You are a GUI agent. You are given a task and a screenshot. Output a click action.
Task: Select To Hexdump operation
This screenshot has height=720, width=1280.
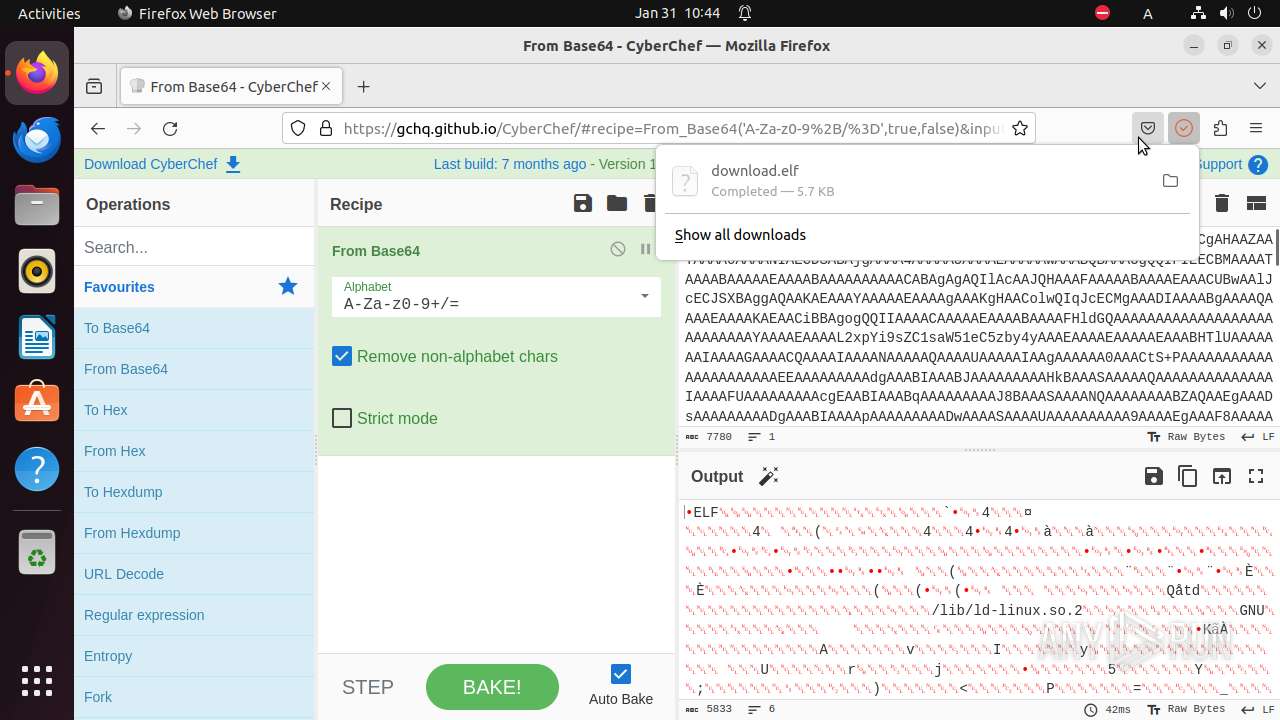pos(194,492)
